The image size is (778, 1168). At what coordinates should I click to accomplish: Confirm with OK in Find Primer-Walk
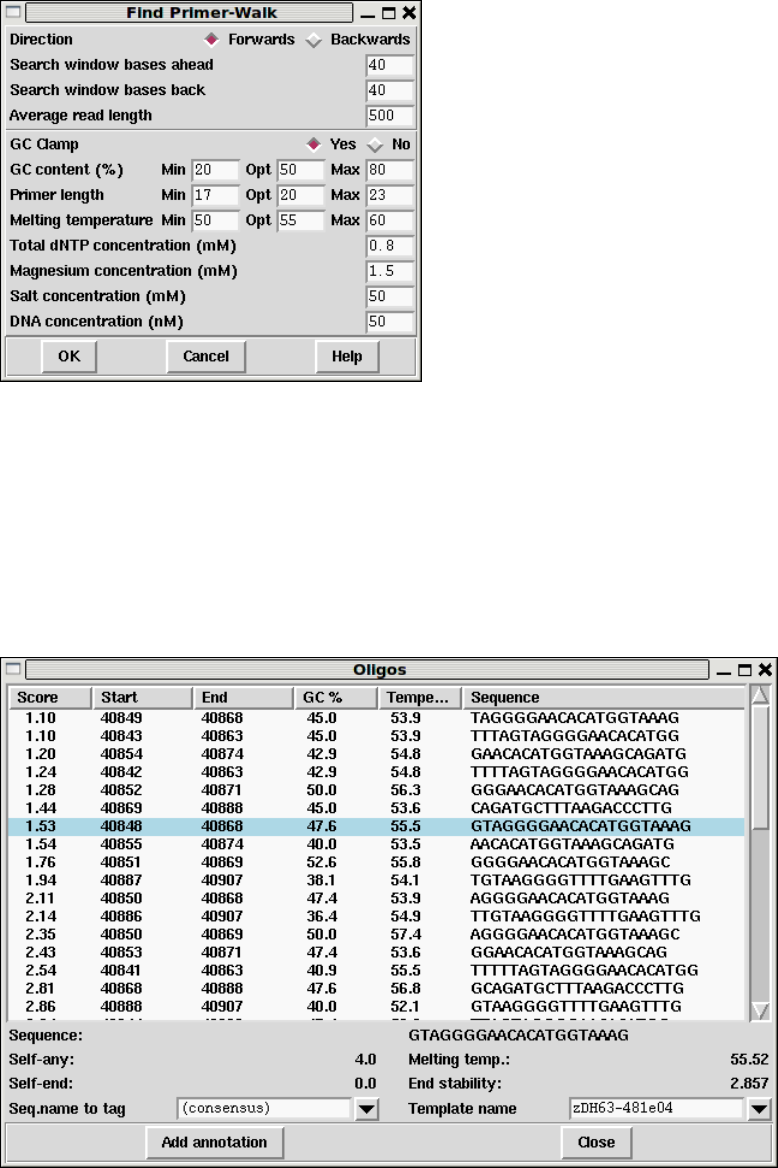coord(69,357)
